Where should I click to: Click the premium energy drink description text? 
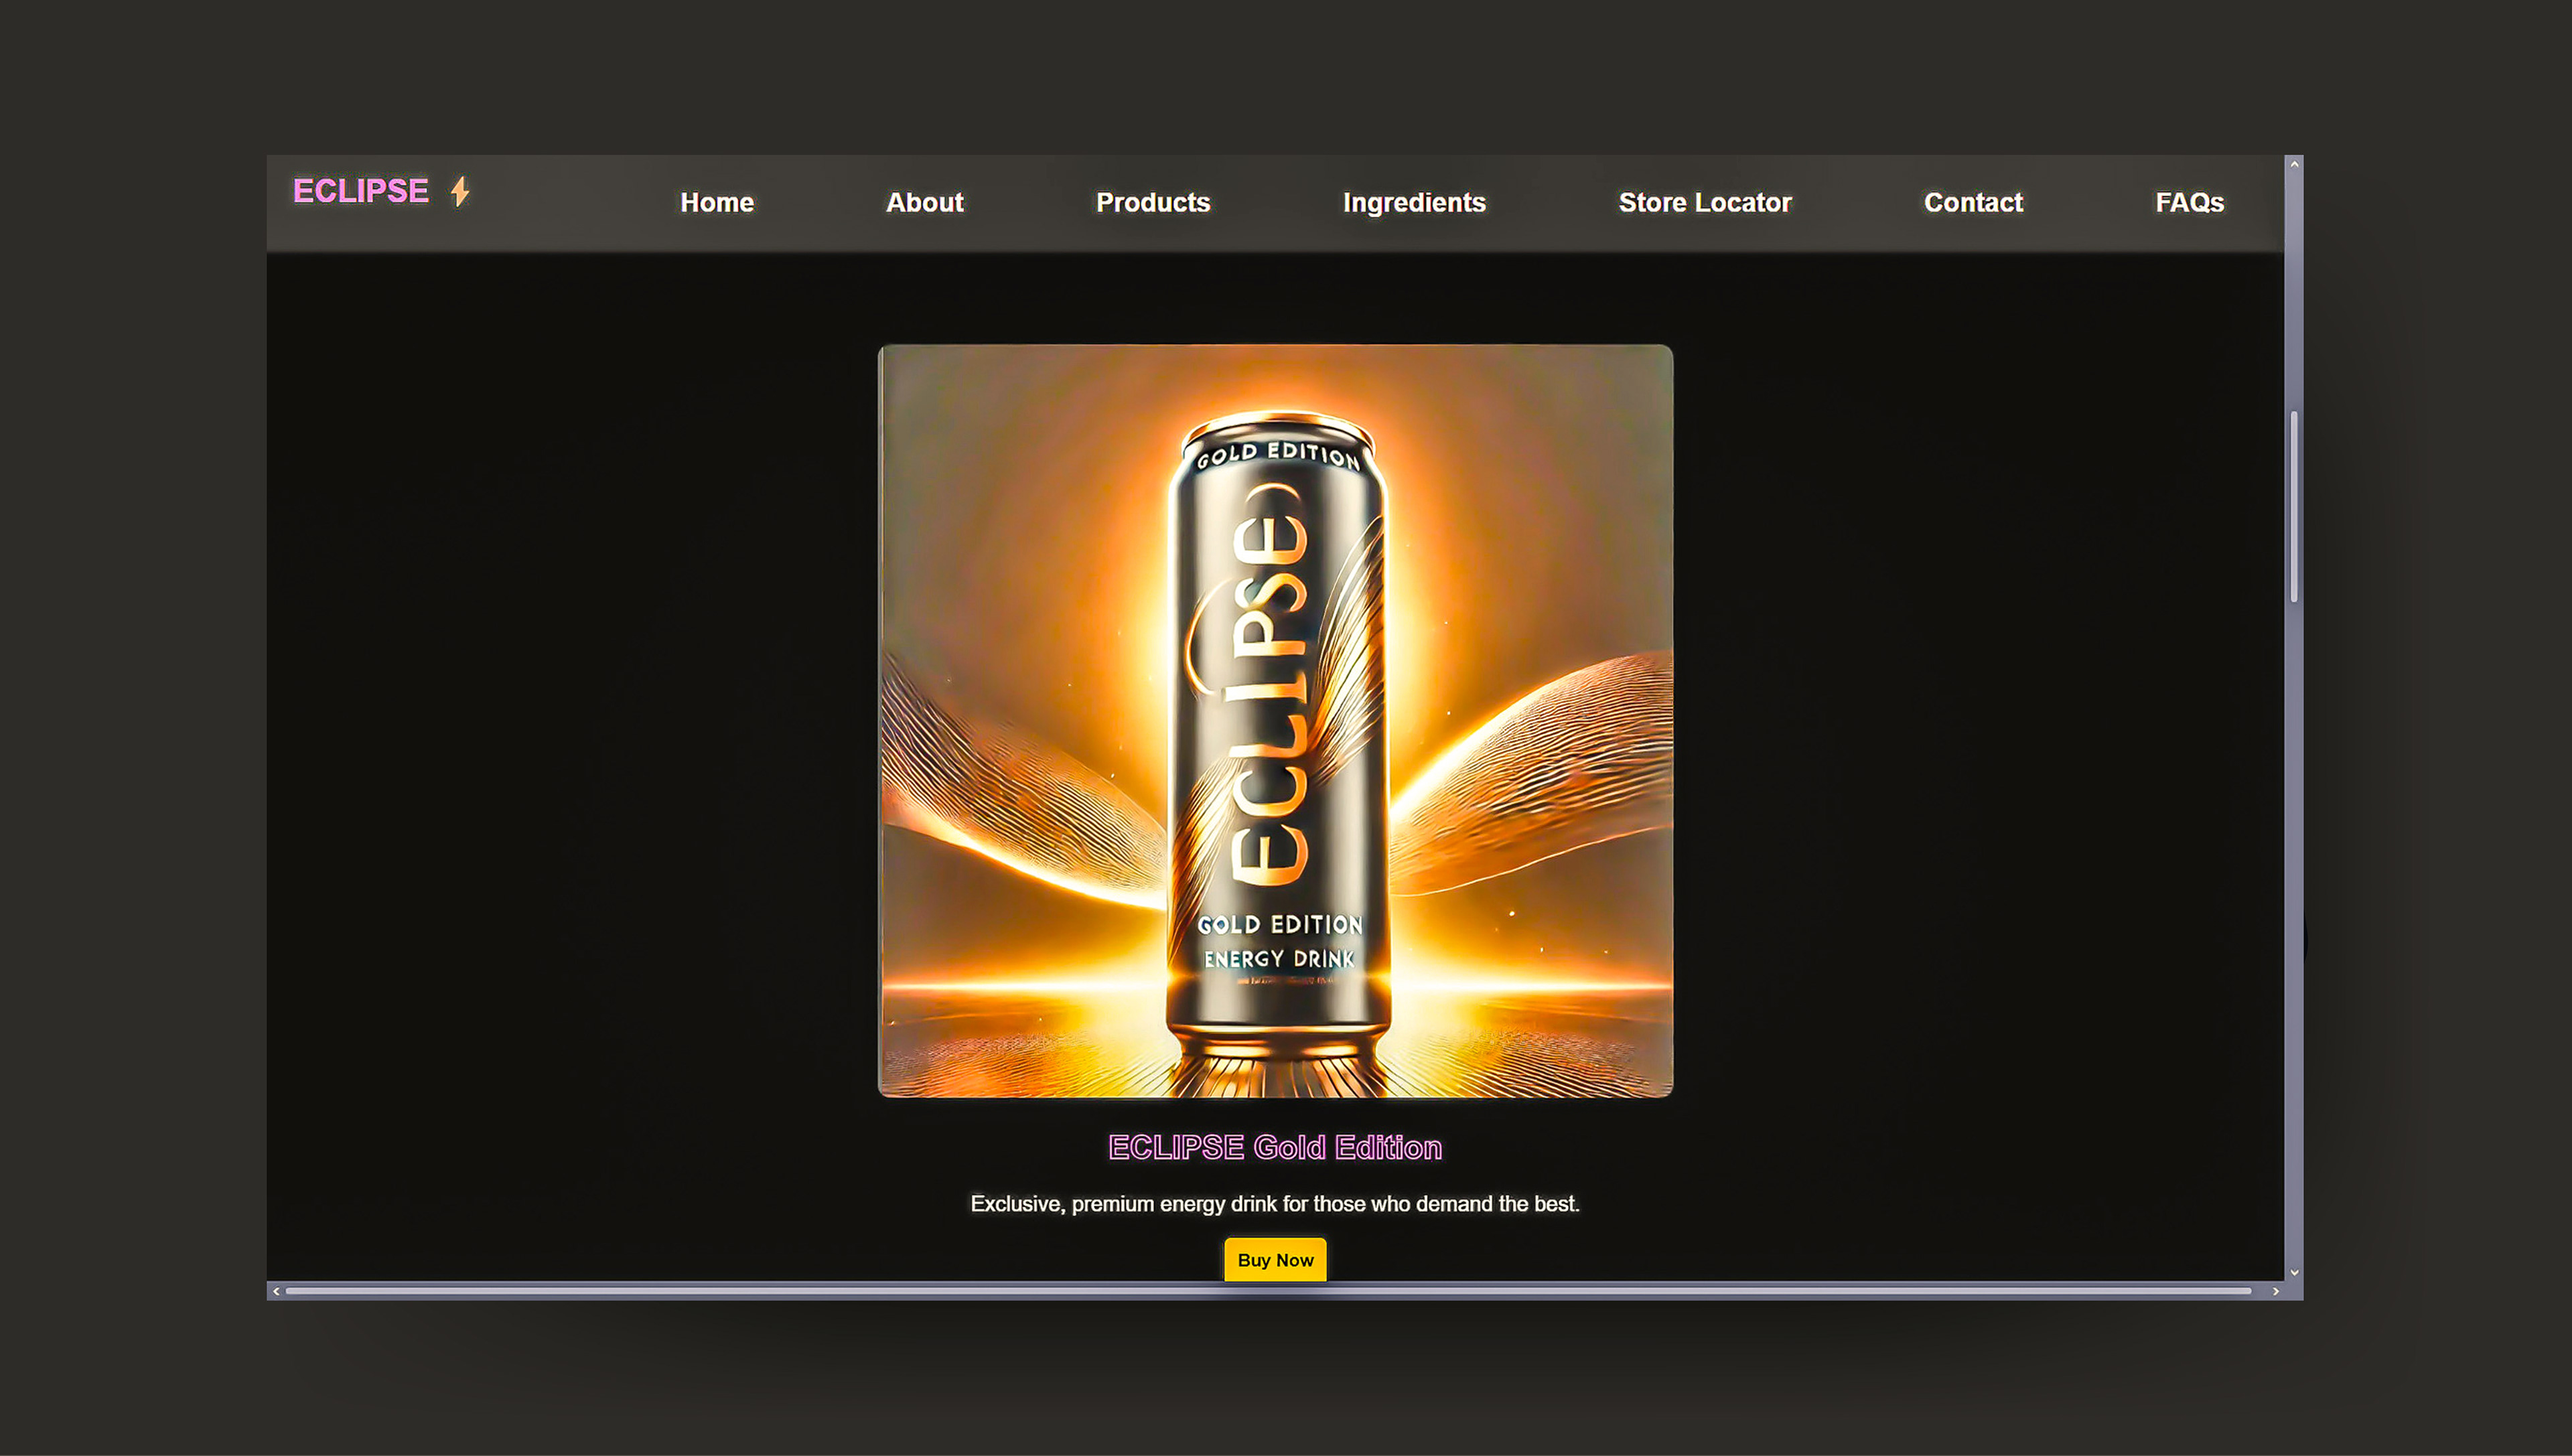[x=1274, y=1204]
